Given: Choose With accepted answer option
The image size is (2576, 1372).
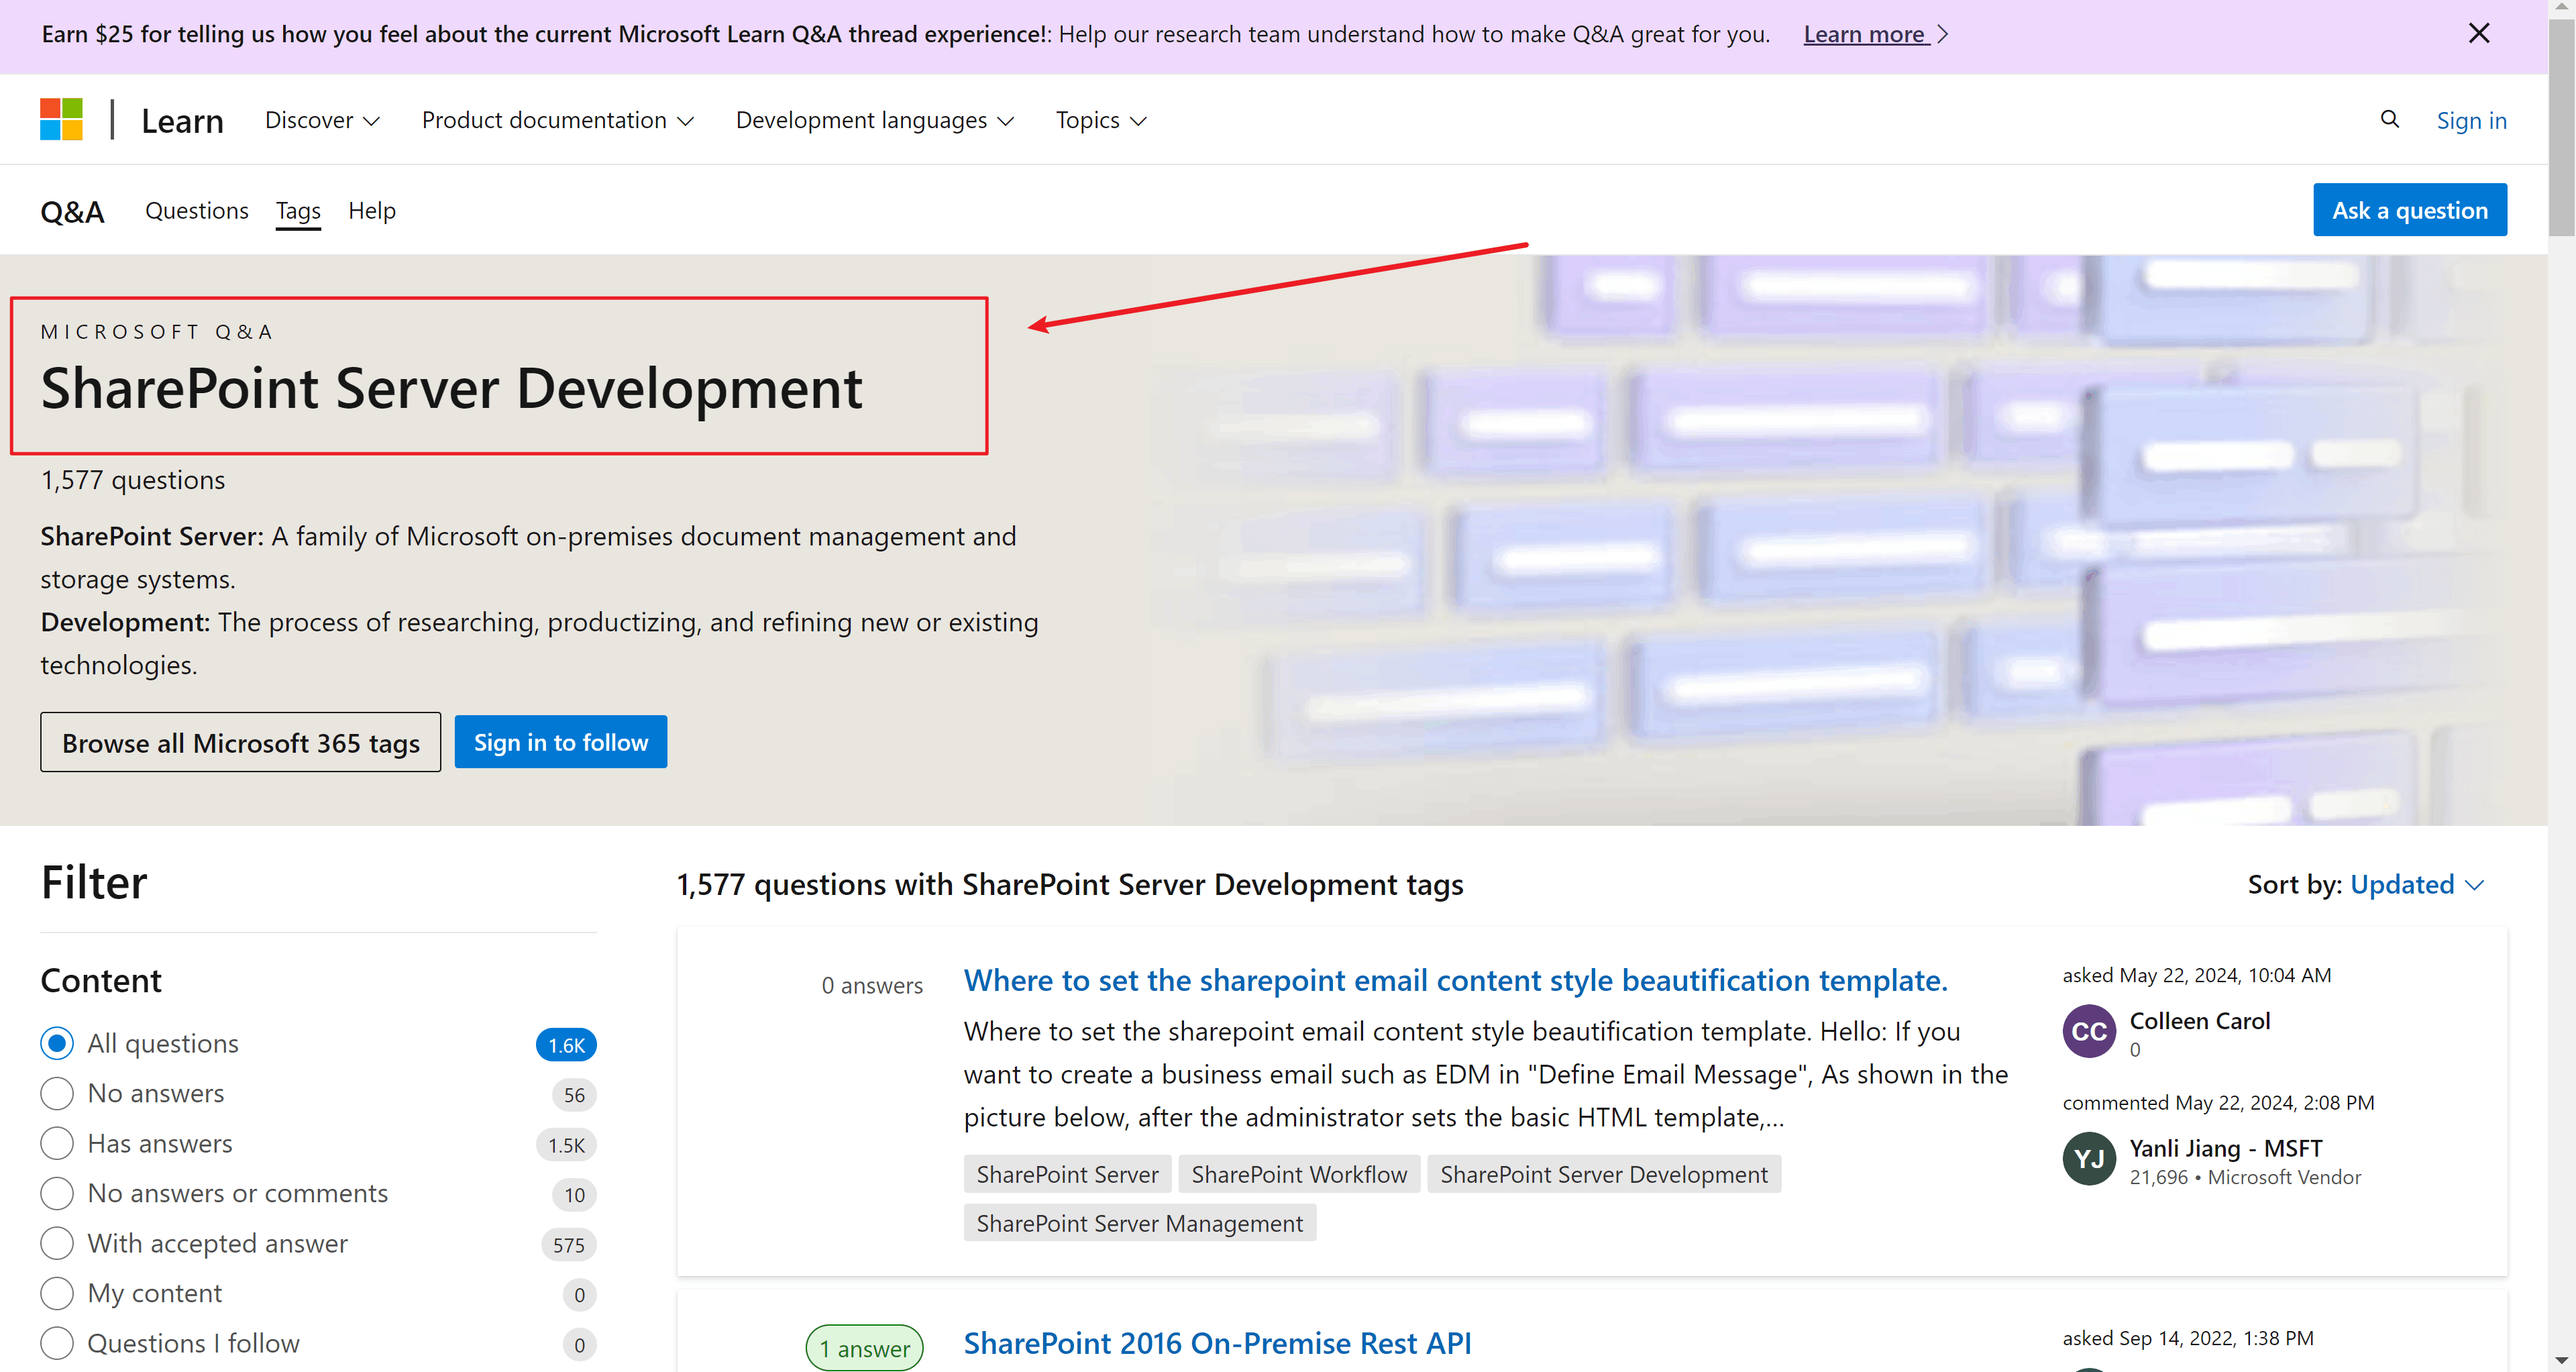Looking at the screenshot, I should 57,1243.
